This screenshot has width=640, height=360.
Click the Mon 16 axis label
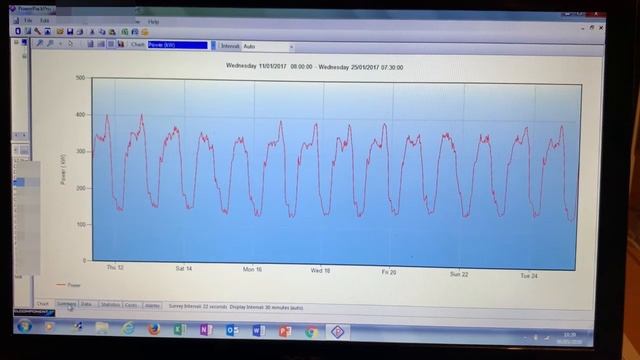click(x=252, y=269)
